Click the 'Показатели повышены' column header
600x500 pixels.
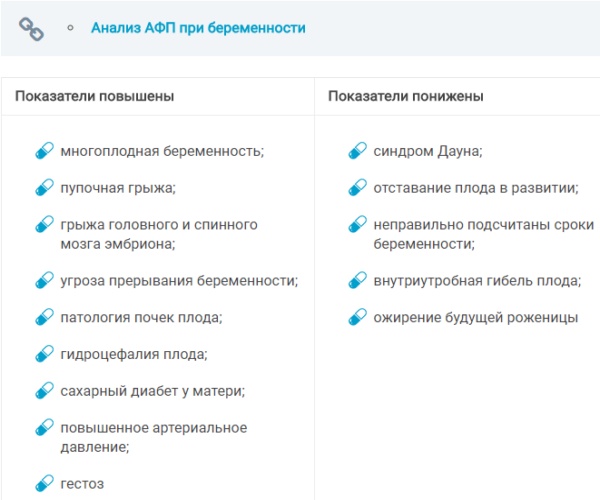[x=95, y=97]
